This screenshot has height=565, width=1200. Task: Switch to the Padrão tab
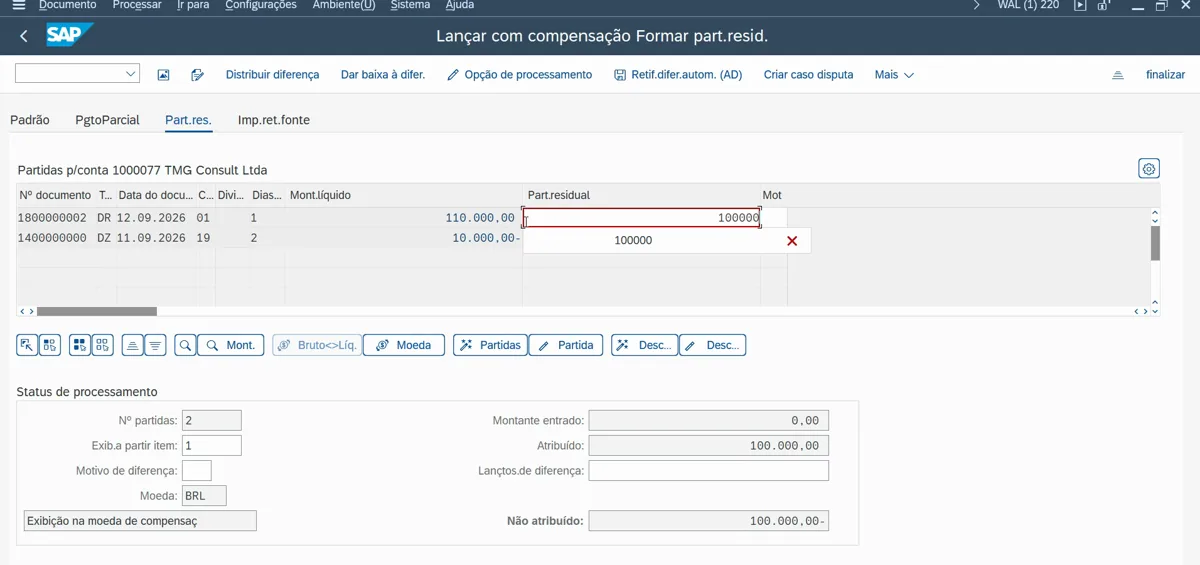29,120
